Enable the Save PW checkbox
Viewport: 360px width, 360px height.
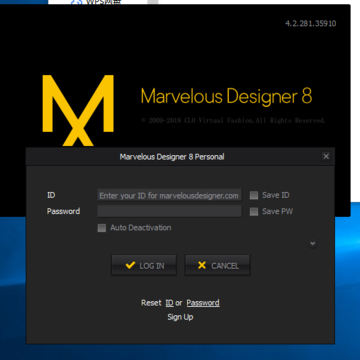(x=254, y=211)
